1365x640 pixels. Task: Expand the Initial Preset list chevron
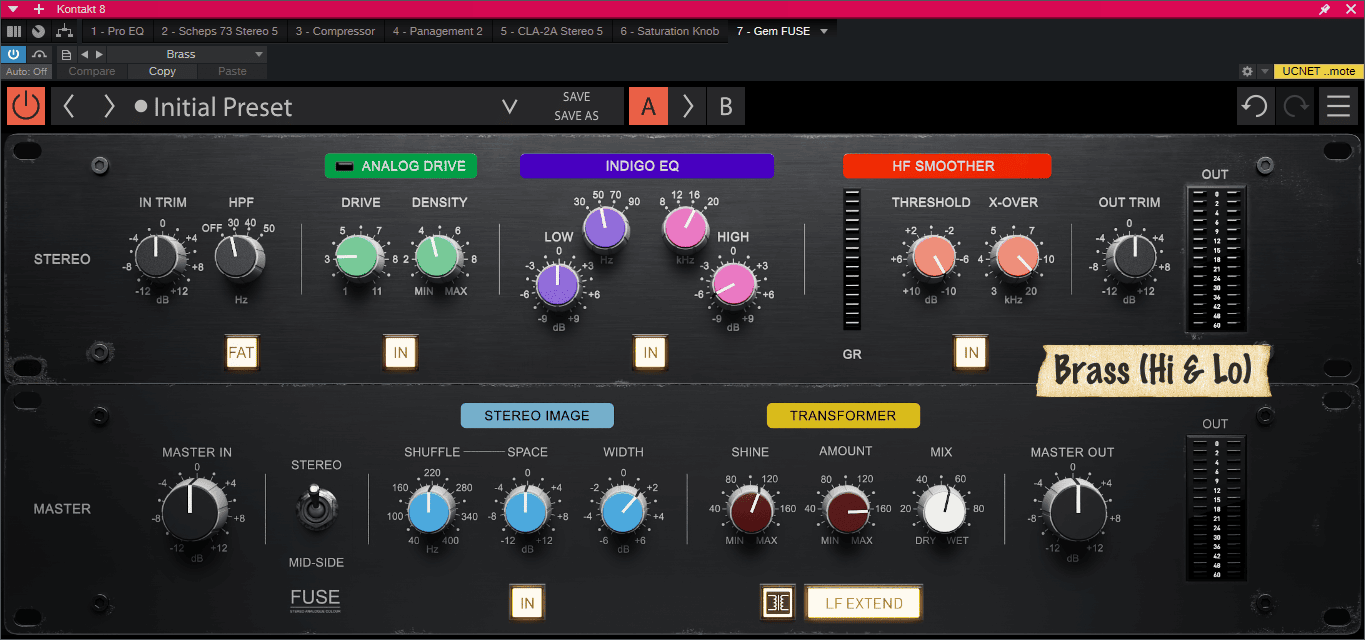pos(509,107)
